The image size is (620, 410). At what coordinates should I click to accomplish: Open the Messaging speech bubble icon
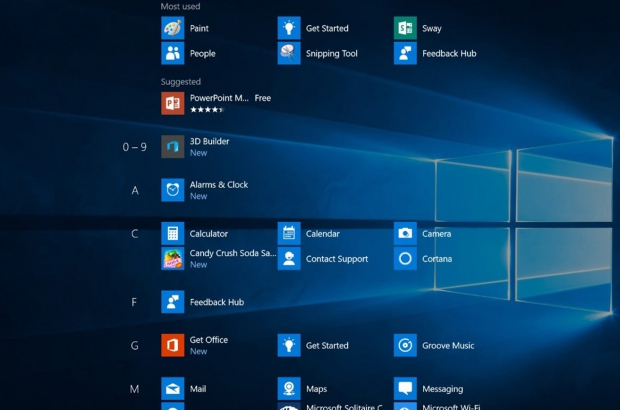pyautogui.click(x=405, y=389)
